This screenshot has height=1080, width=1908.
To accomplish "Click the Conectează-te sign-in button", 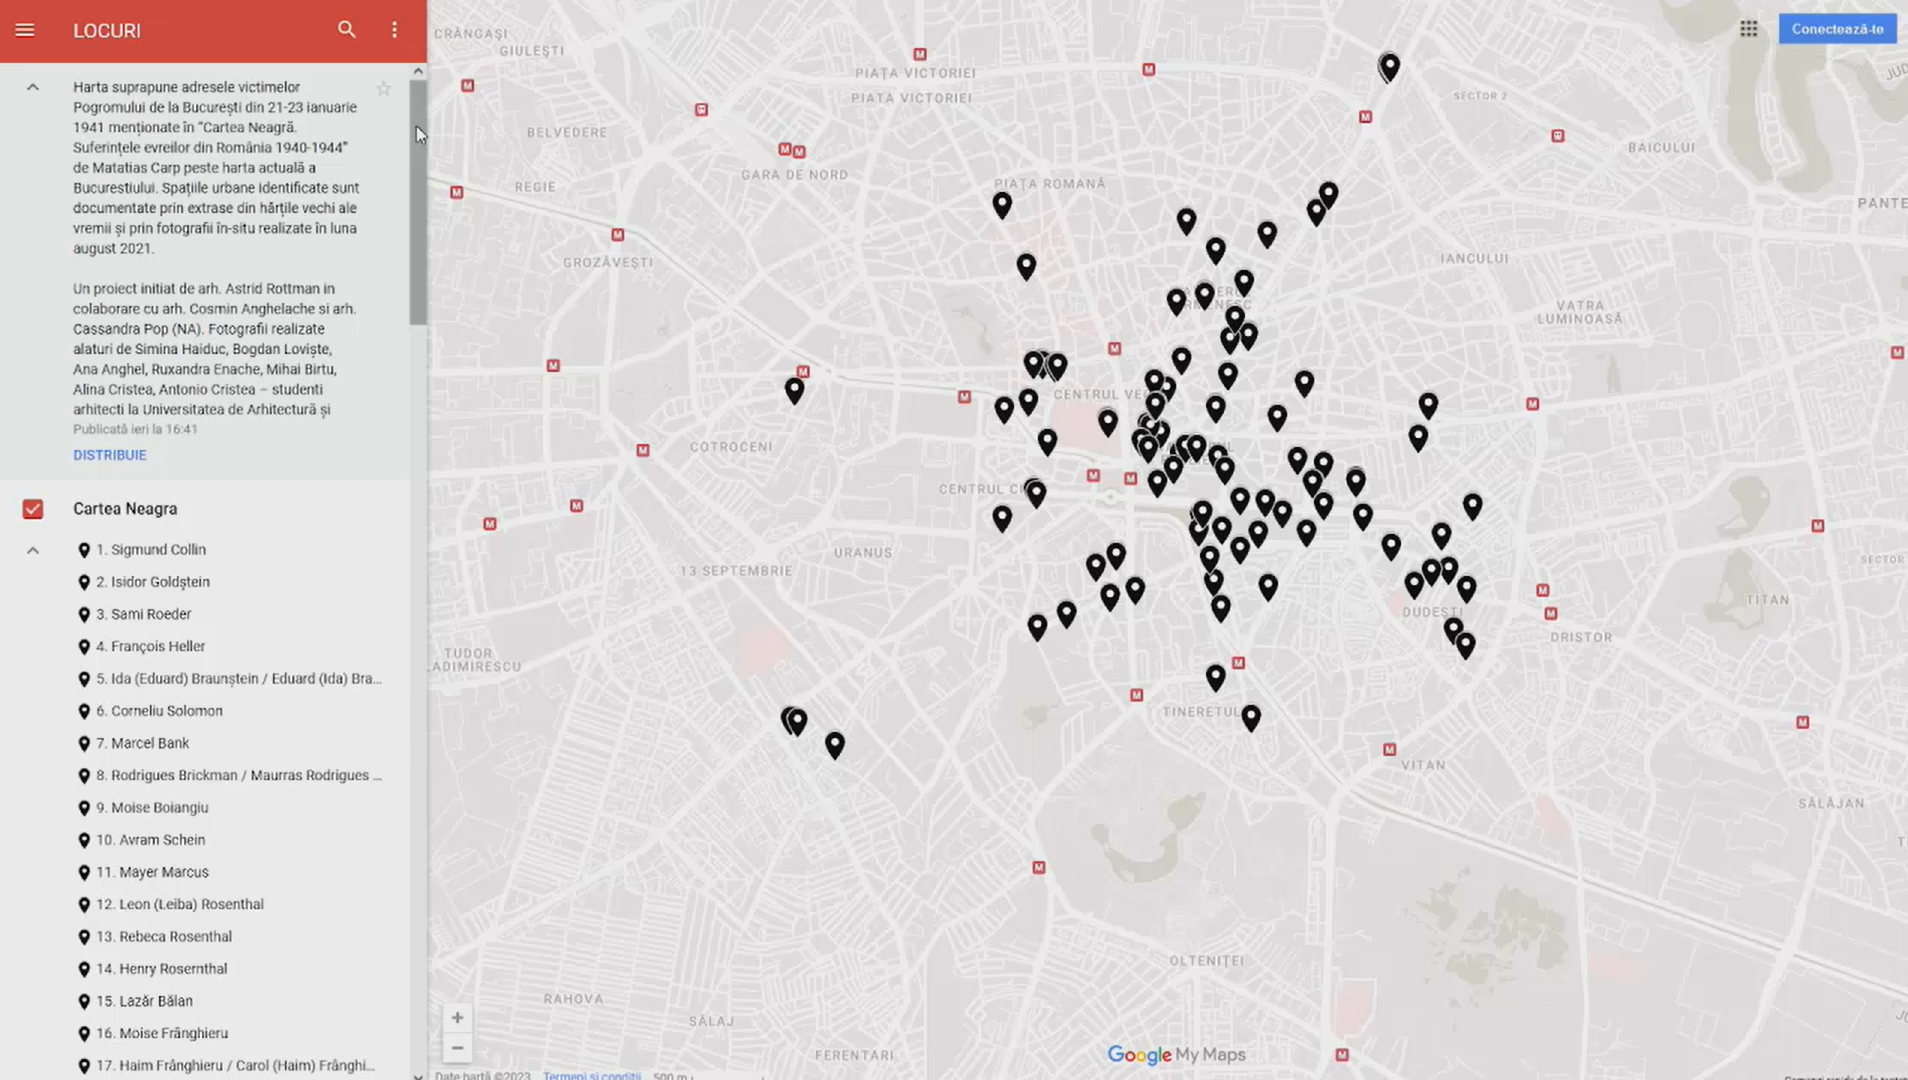I will click(1837, 29).
